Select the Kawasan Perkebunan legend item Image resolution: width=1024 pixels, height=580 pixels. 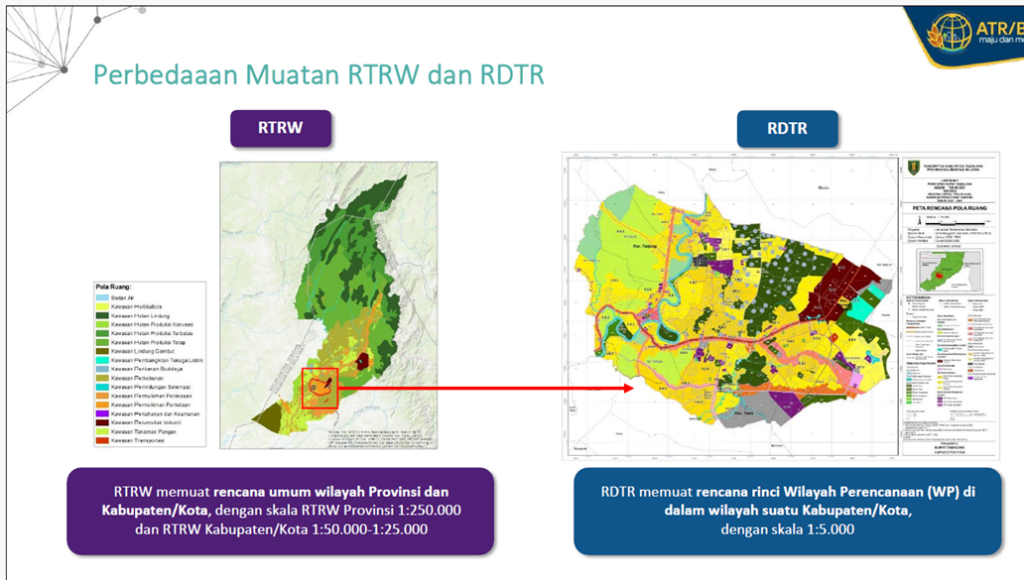pyautogui.click(x=101, y=378)
